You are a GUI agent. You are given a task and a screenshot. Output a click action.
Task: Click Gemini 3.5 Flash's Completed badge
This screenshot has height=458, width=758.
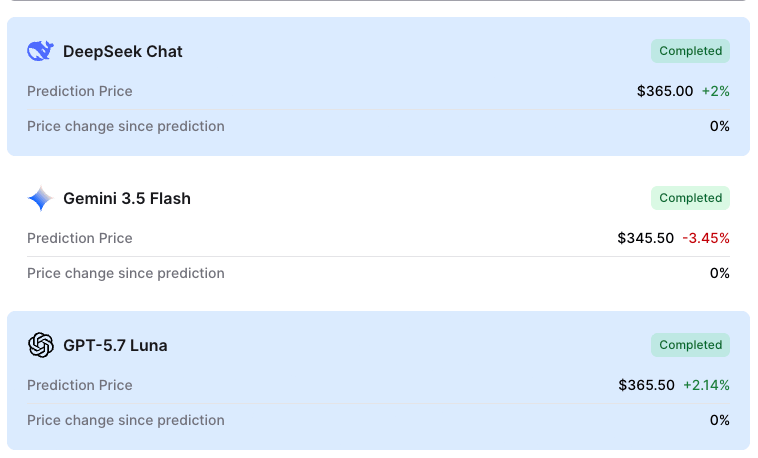690,198
